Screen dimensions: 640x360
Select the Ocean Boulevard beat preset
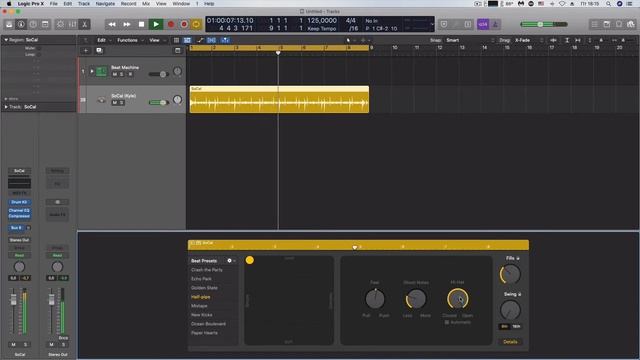pyautogui.click(x=208, y=324)
